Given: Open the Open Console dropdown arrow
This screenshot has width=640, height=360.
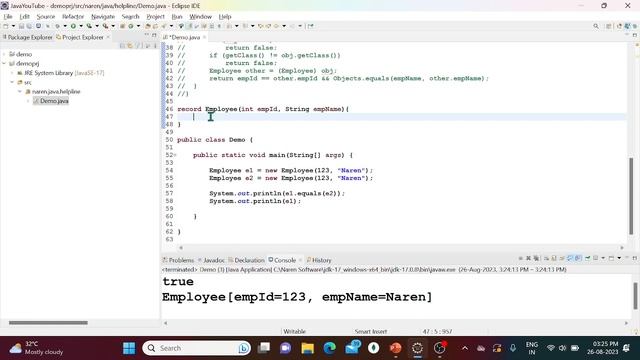Looking at the screenshot, I should 619,258.
